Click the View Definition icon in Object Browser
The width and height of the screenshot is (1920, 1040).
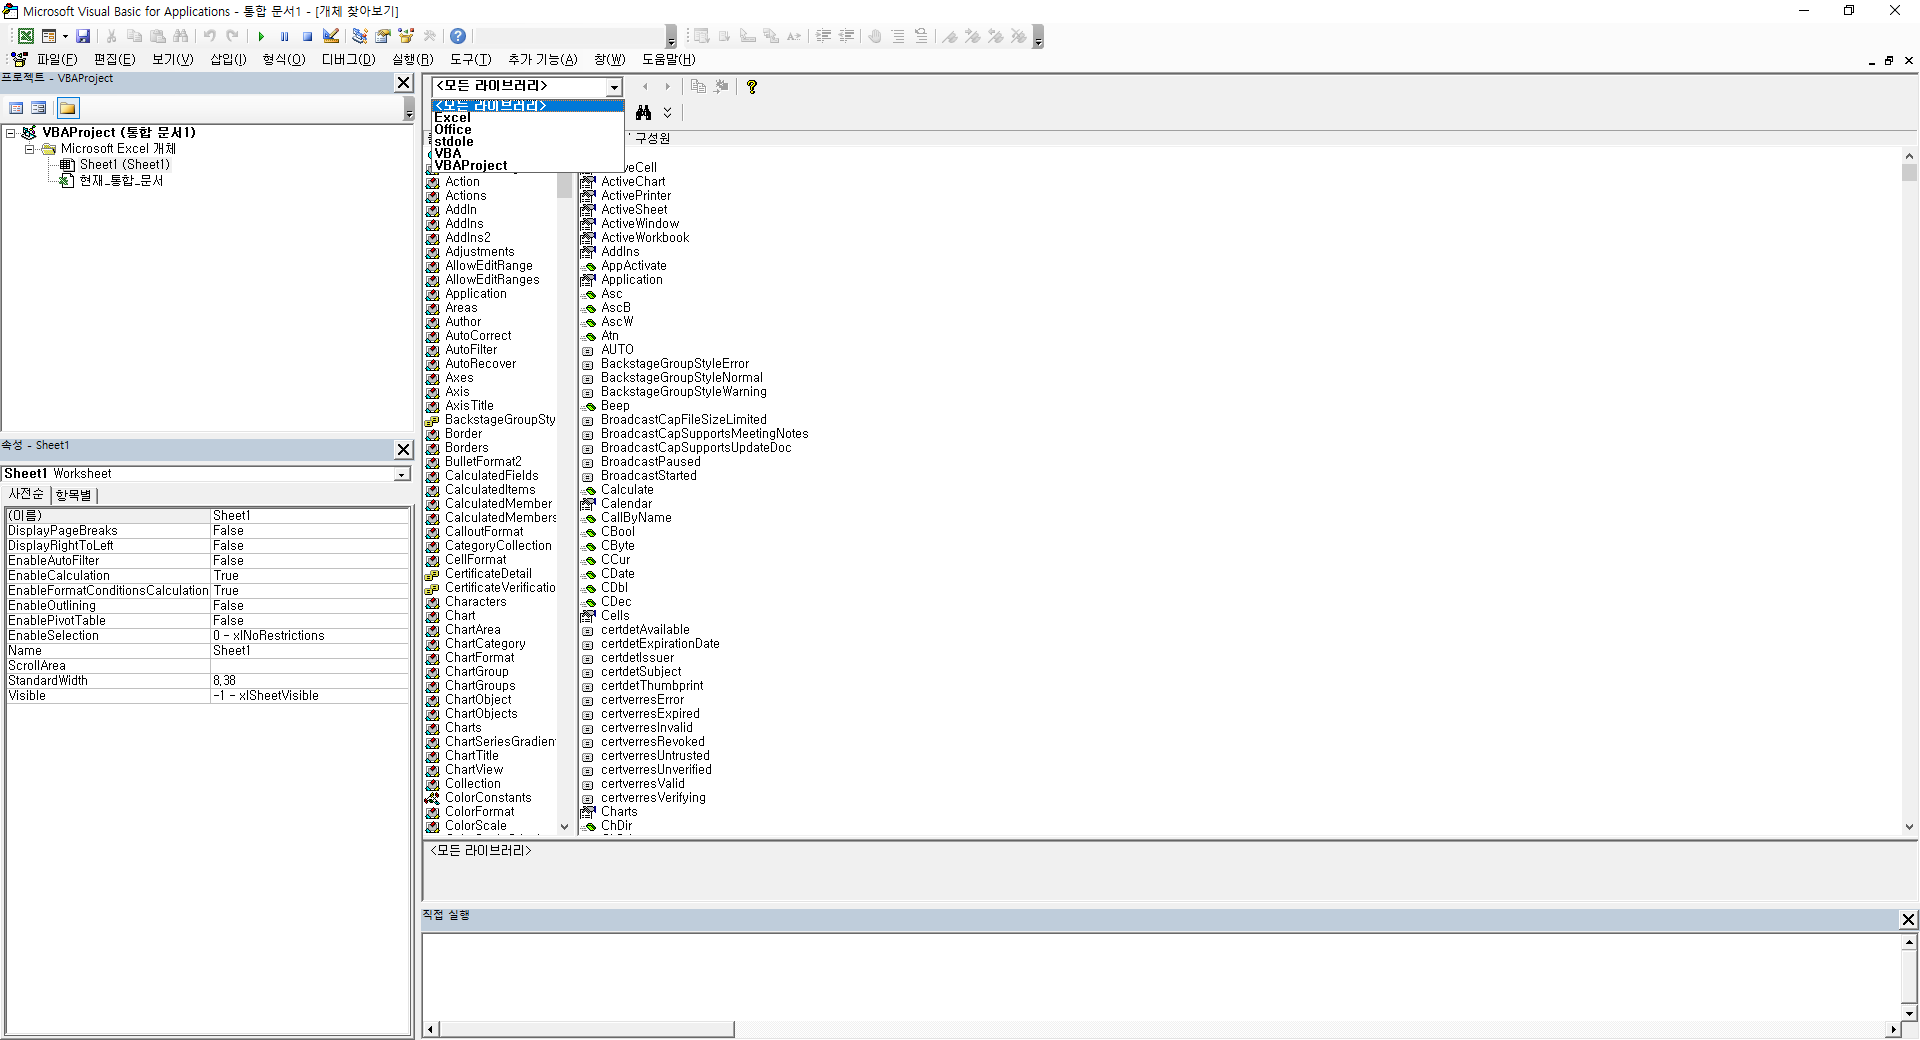click(x=721, y=87)
